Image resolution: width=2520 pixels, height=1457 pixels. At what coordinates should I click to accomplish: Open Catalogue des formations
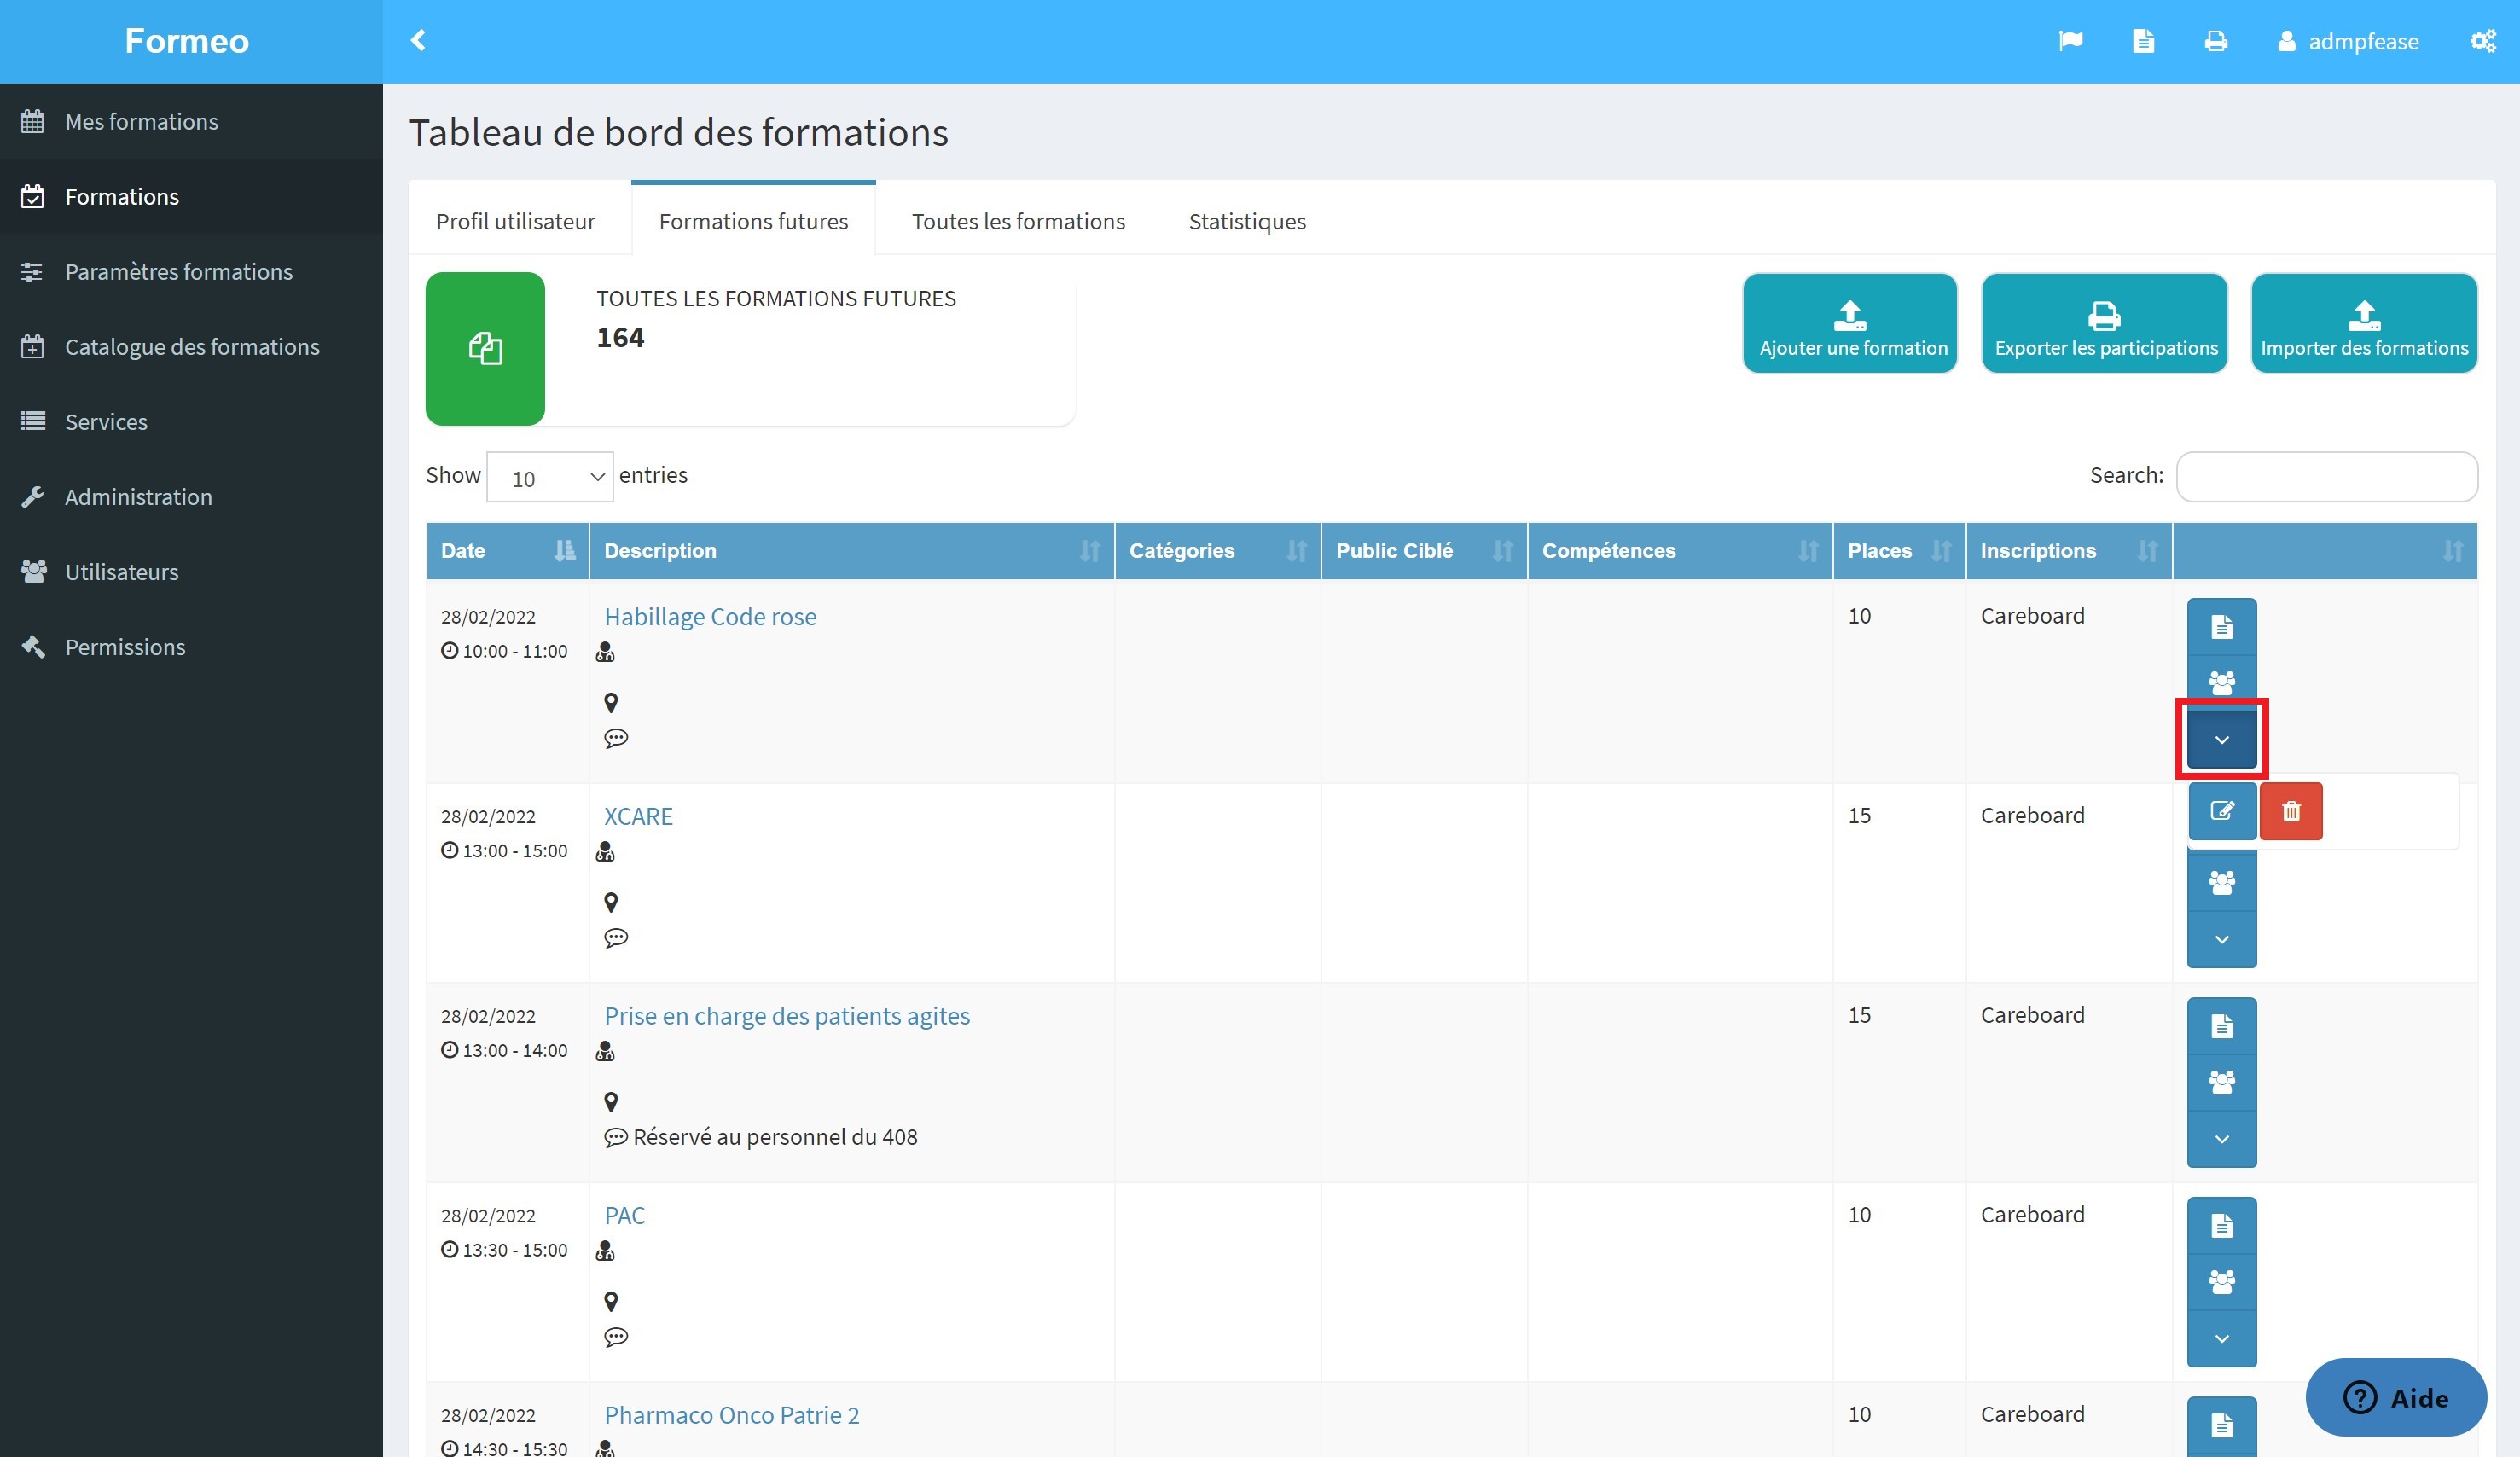coord(191,346)
